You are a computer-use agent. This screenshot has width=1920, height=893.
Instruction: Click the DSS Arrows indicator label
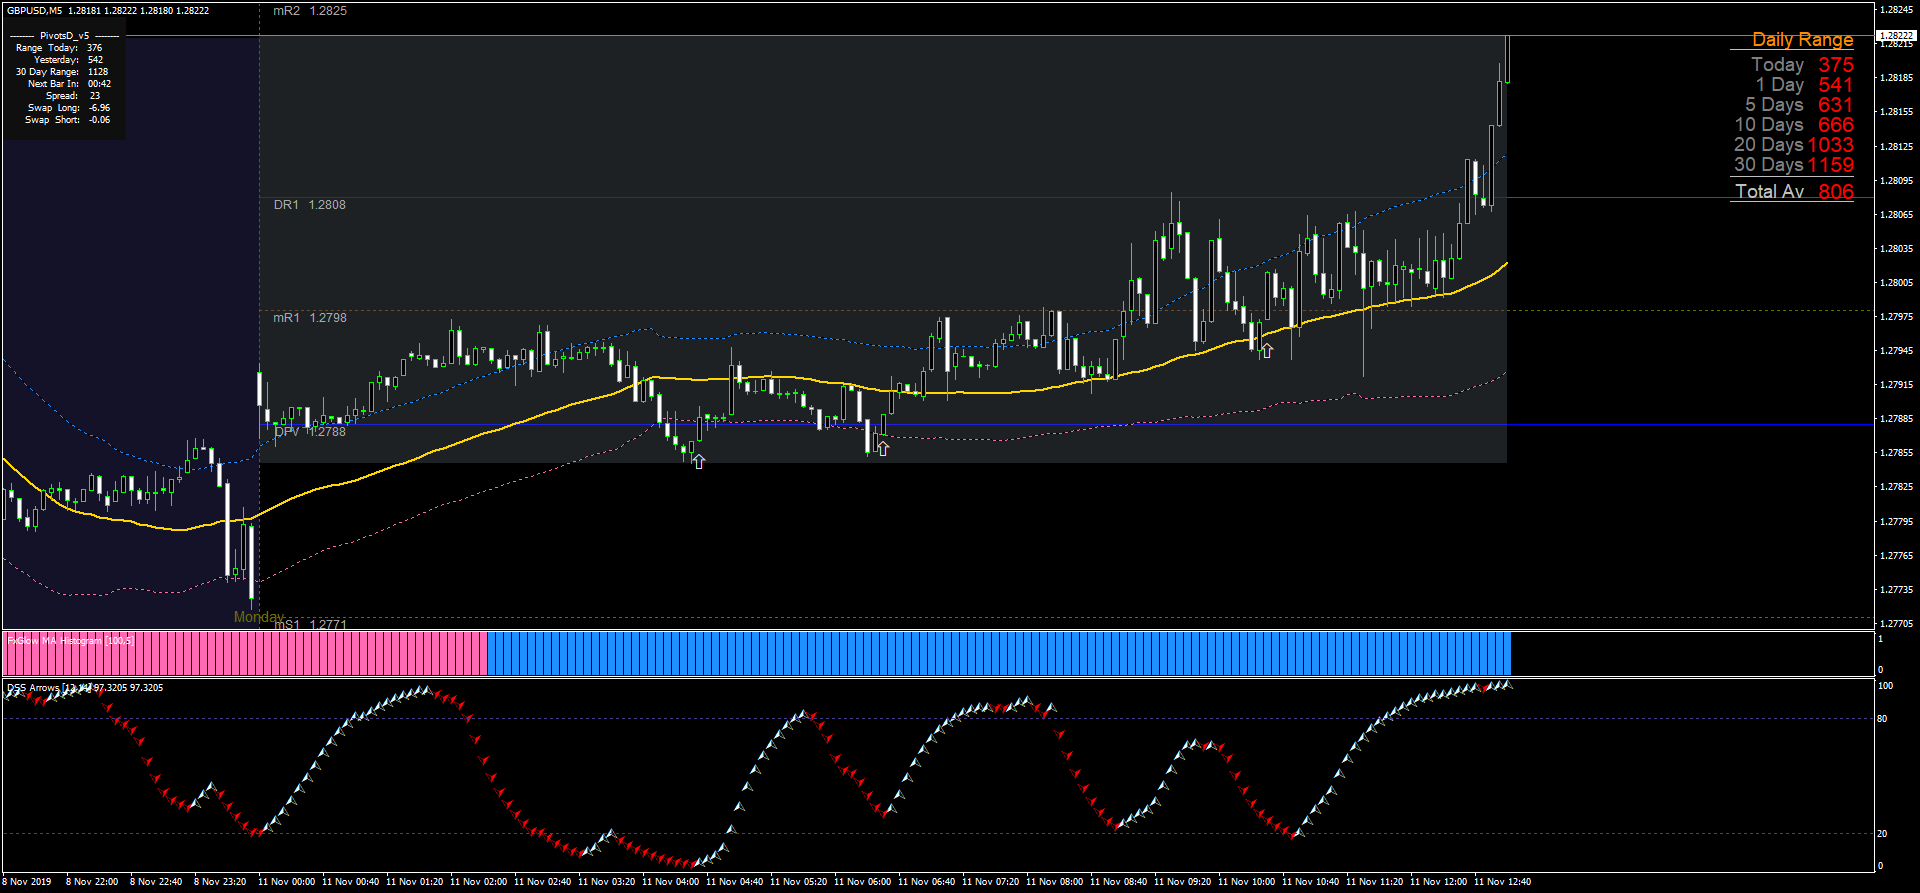85,688
